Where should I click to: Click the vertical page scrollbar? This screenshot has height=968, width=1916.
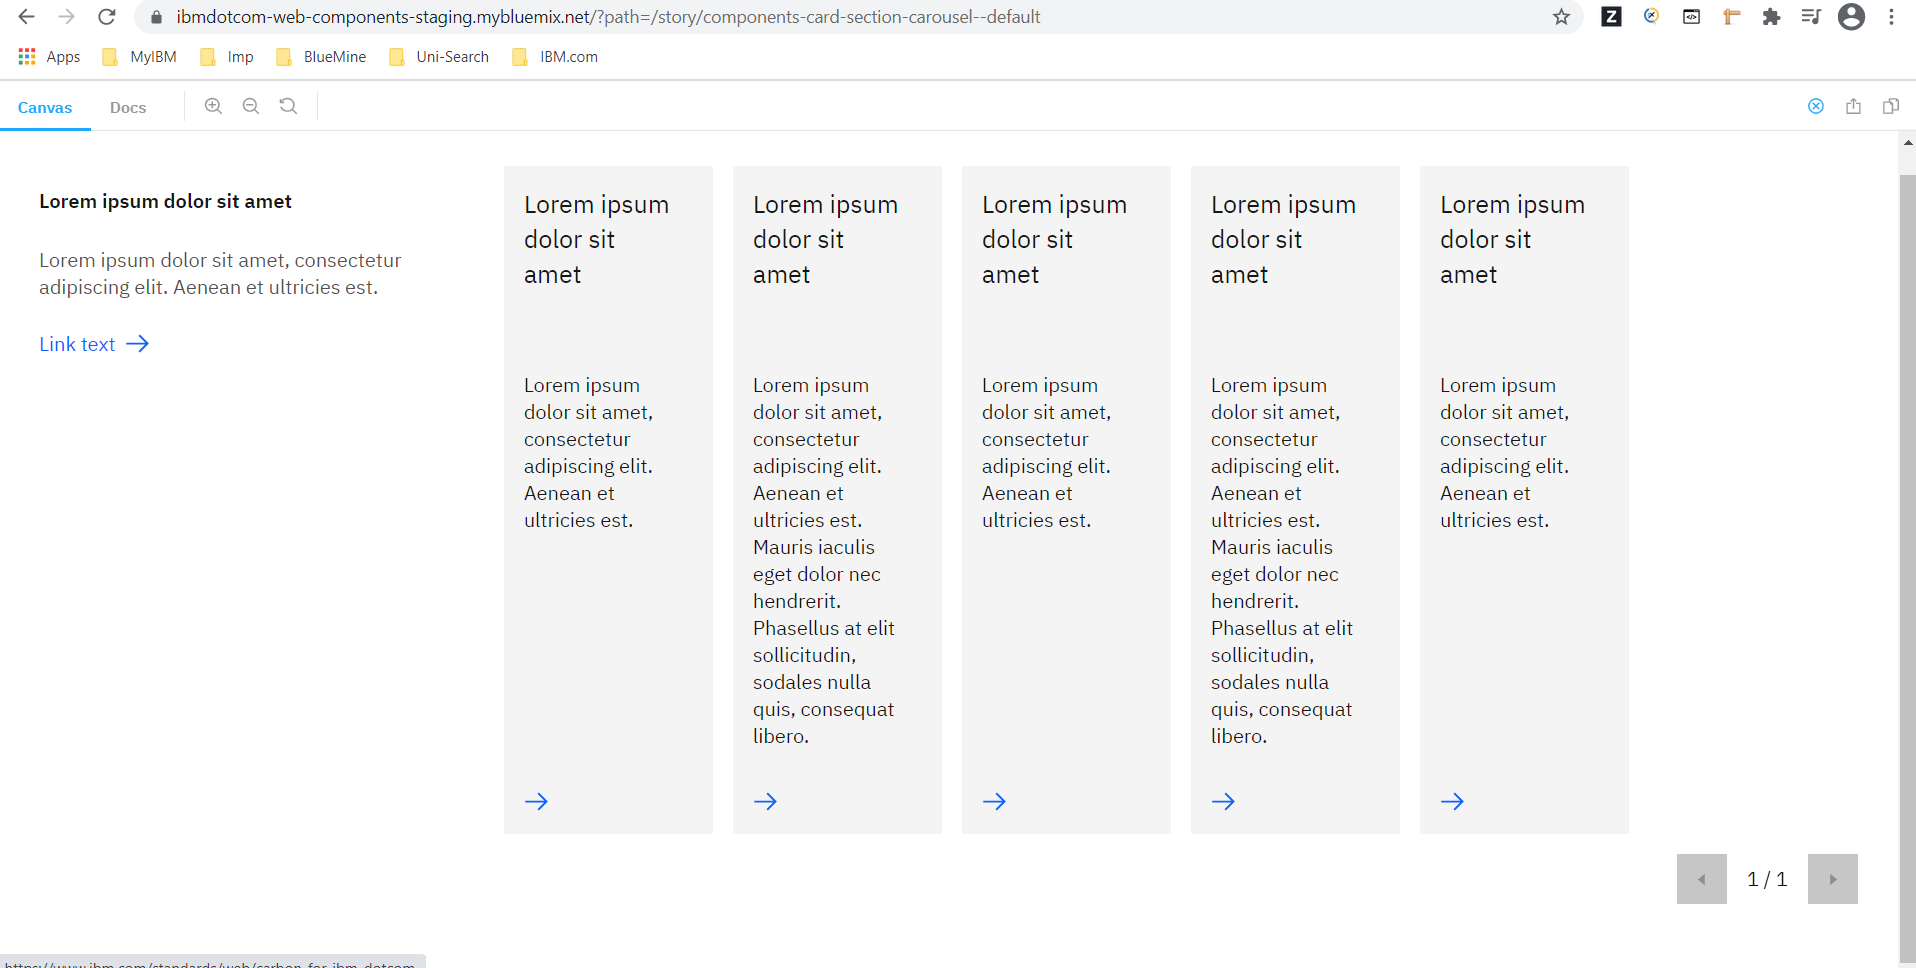tap(1907, 570)
